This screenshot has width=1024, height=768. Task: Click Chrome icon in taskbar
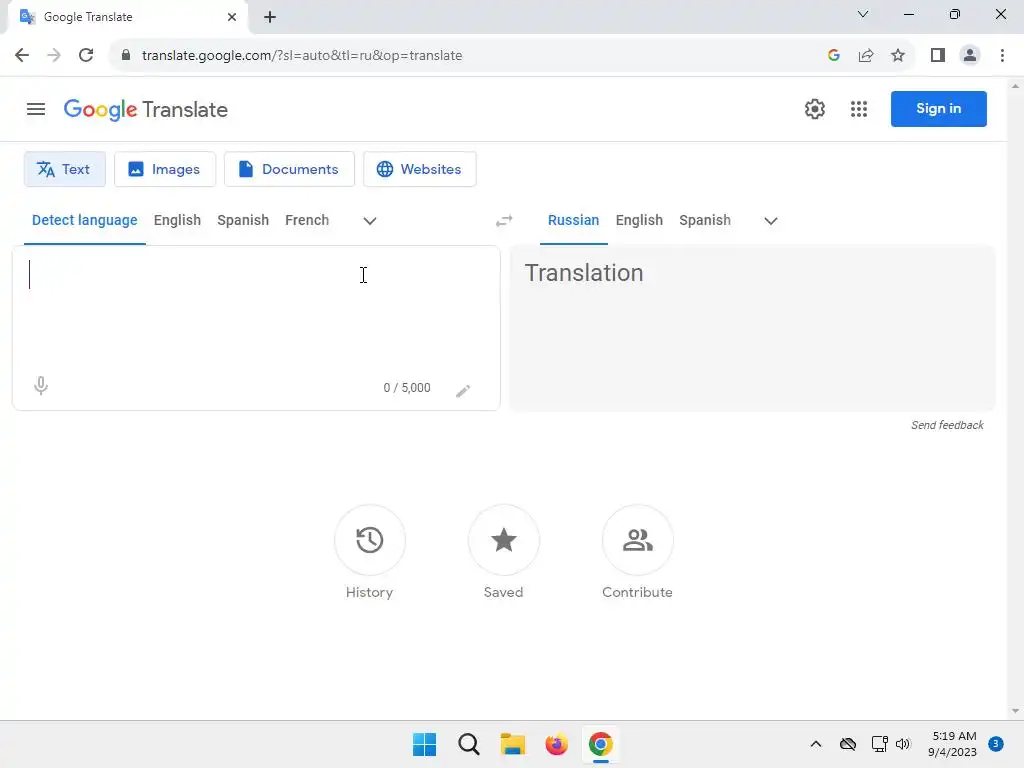coord(600,744)
